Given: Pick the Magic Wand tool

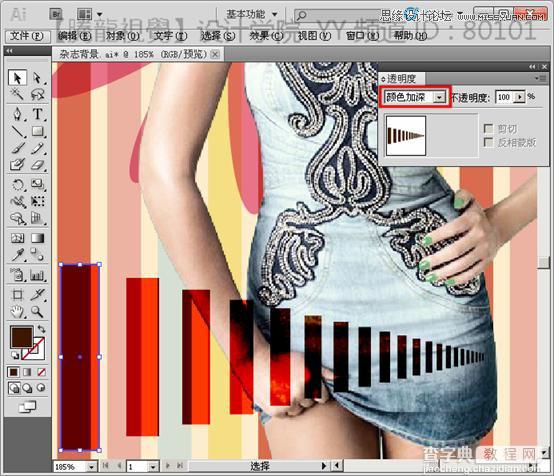Looking at the screenshot, I should pos(17,94).
